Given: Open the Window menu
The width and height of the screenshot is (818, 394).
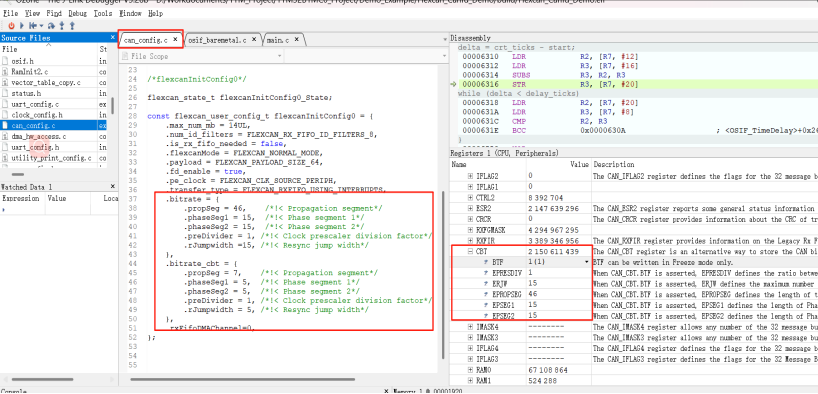Looking at the screenshot, I should [x=130, y=13].
